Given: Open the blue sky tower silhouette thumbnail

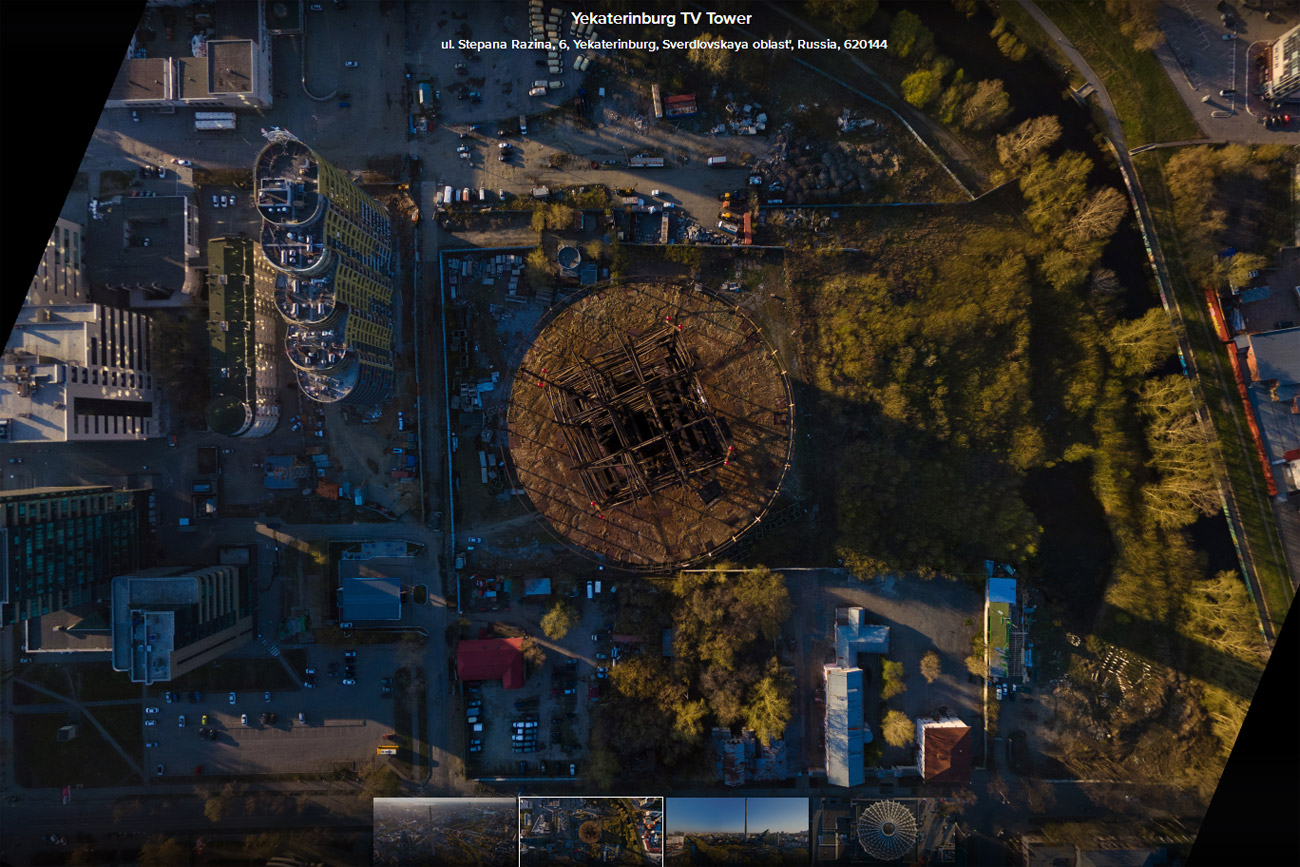Looking at the screenshot, I should pos(737,831).
